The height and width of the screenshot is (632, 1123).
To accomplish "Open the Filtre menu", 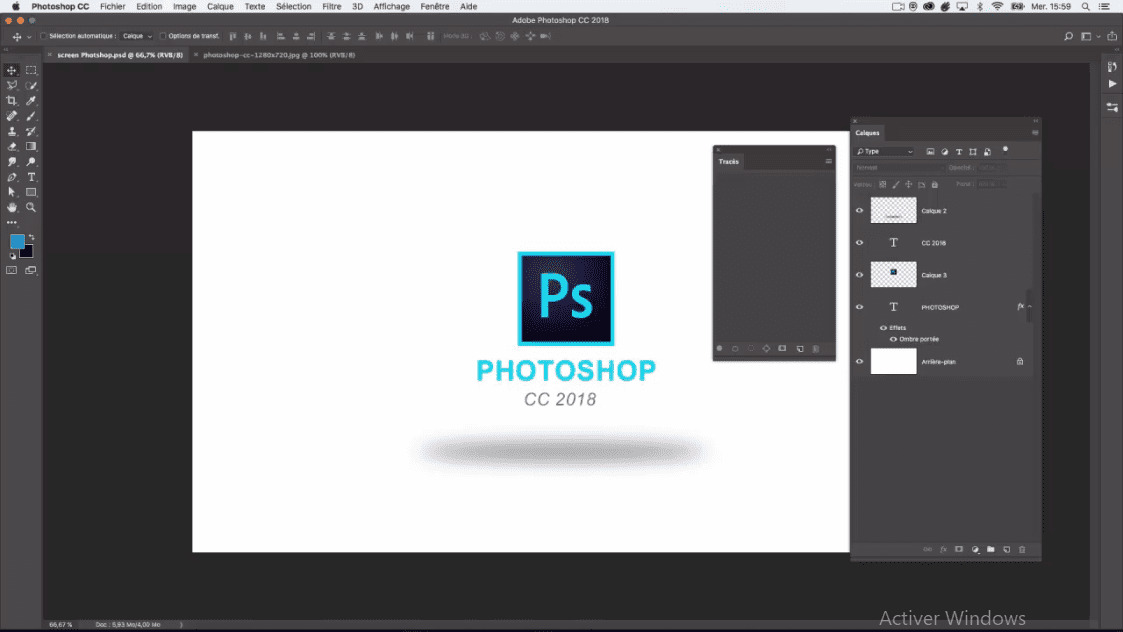I will tap(332, 6).
